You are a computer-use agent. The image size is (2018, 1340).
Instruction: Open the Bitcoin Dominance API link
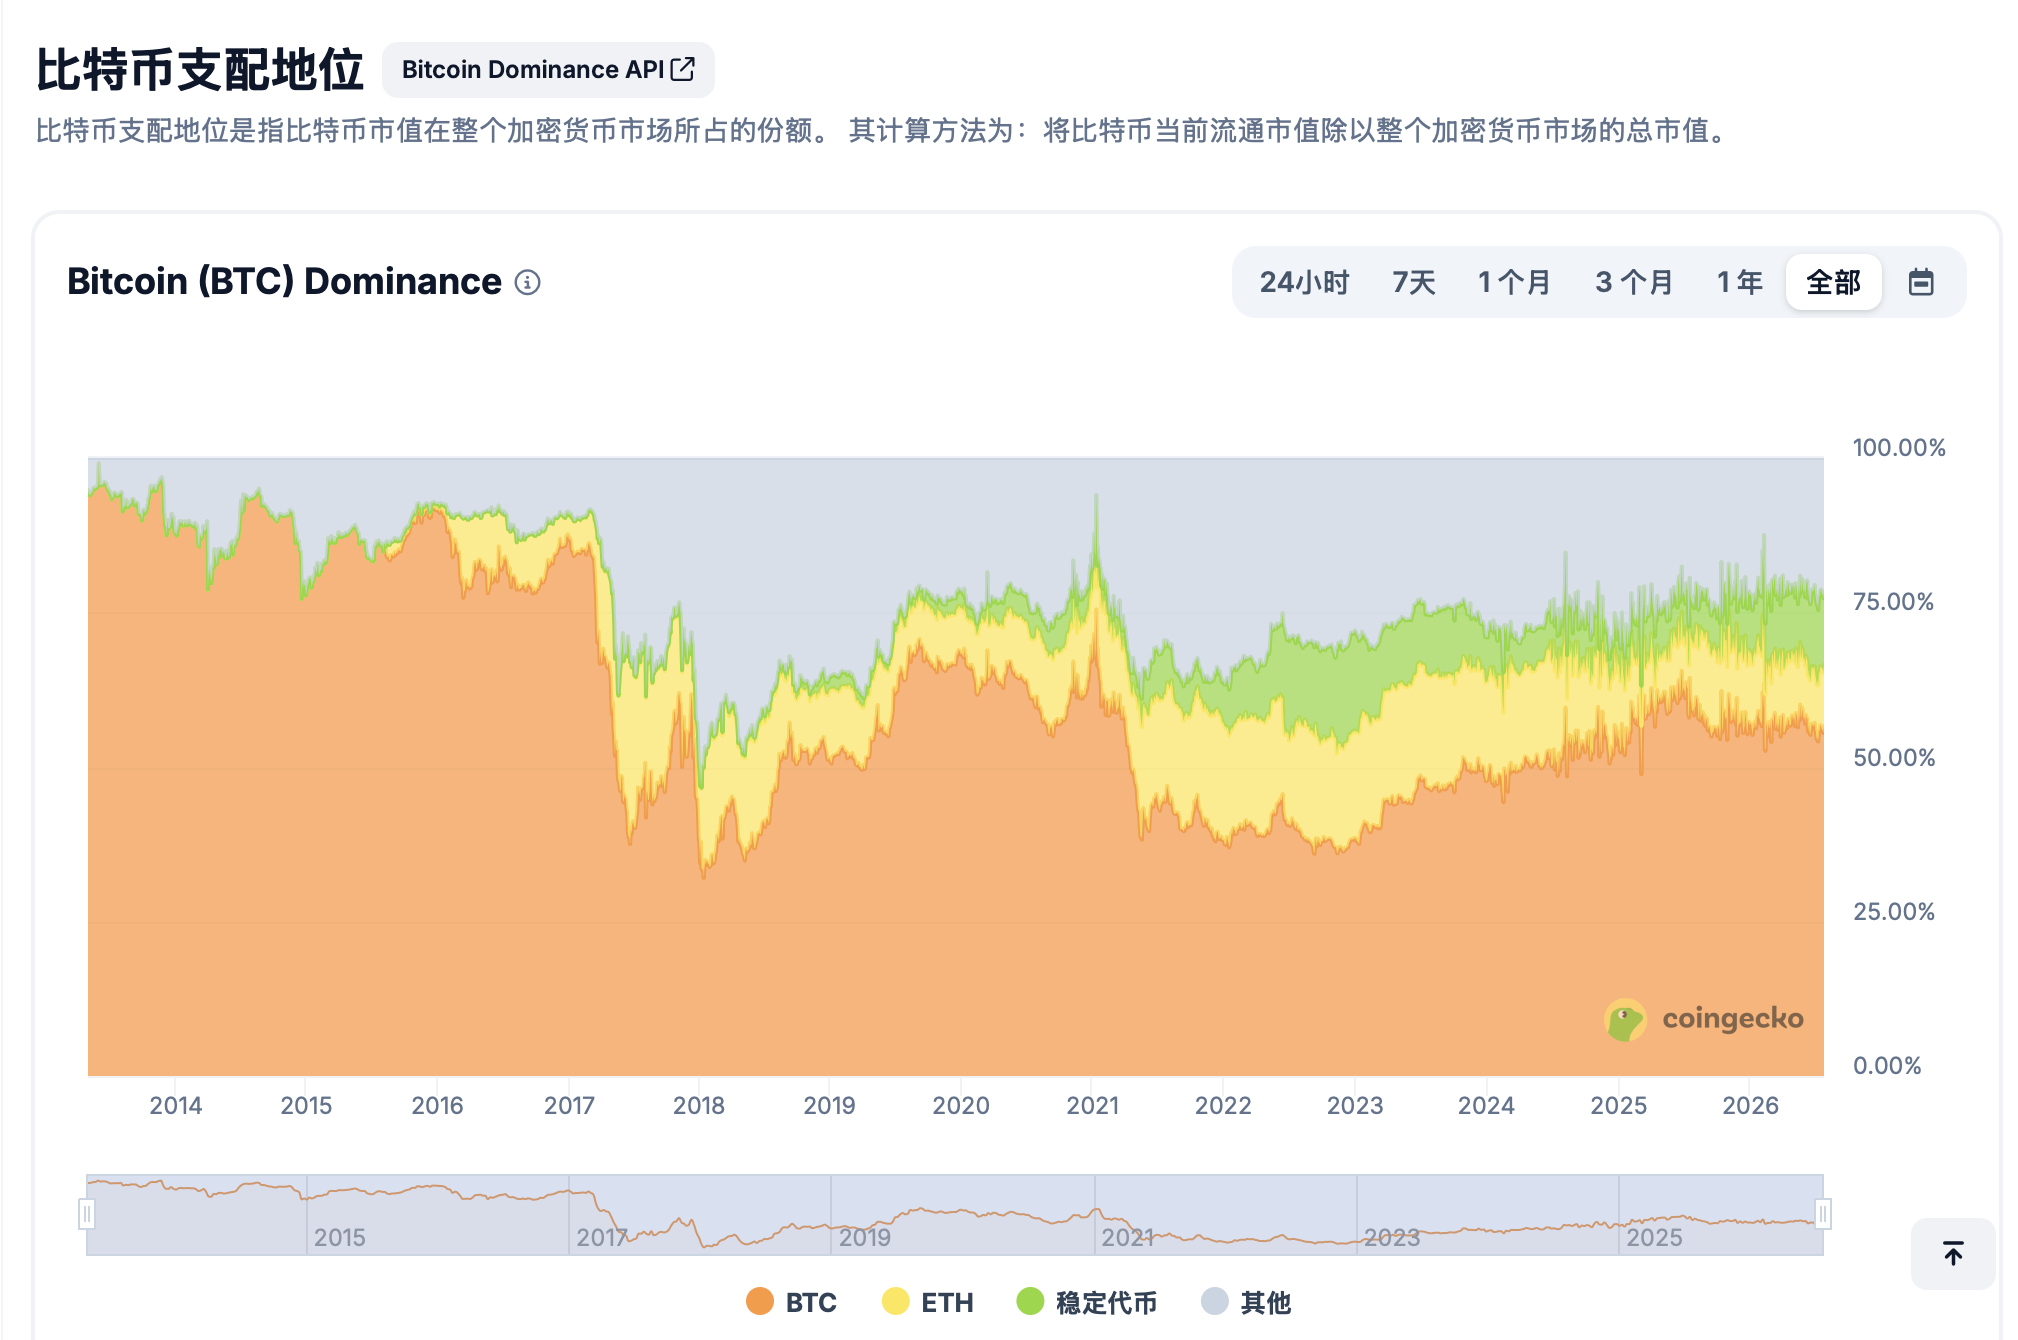point(548,70)
